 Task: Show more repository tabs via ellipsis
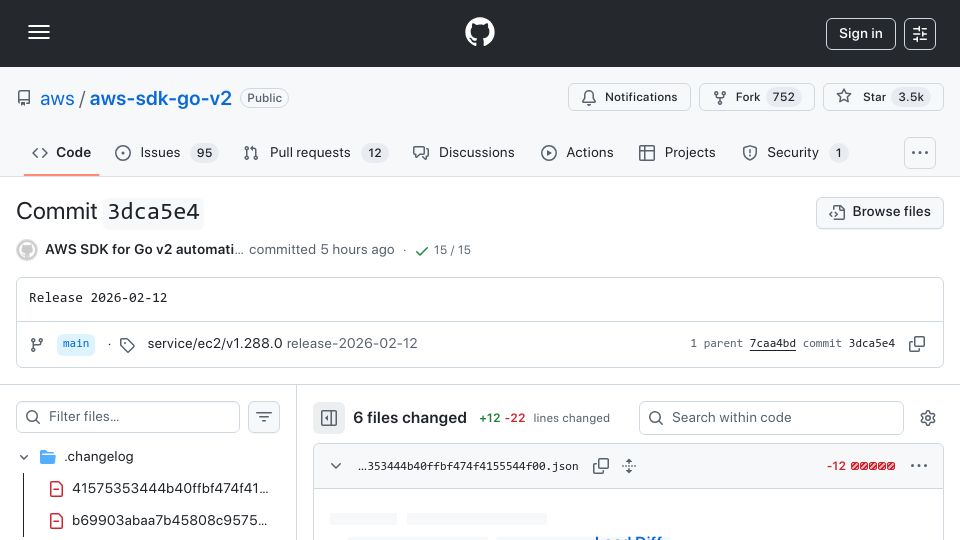(920, 153)
